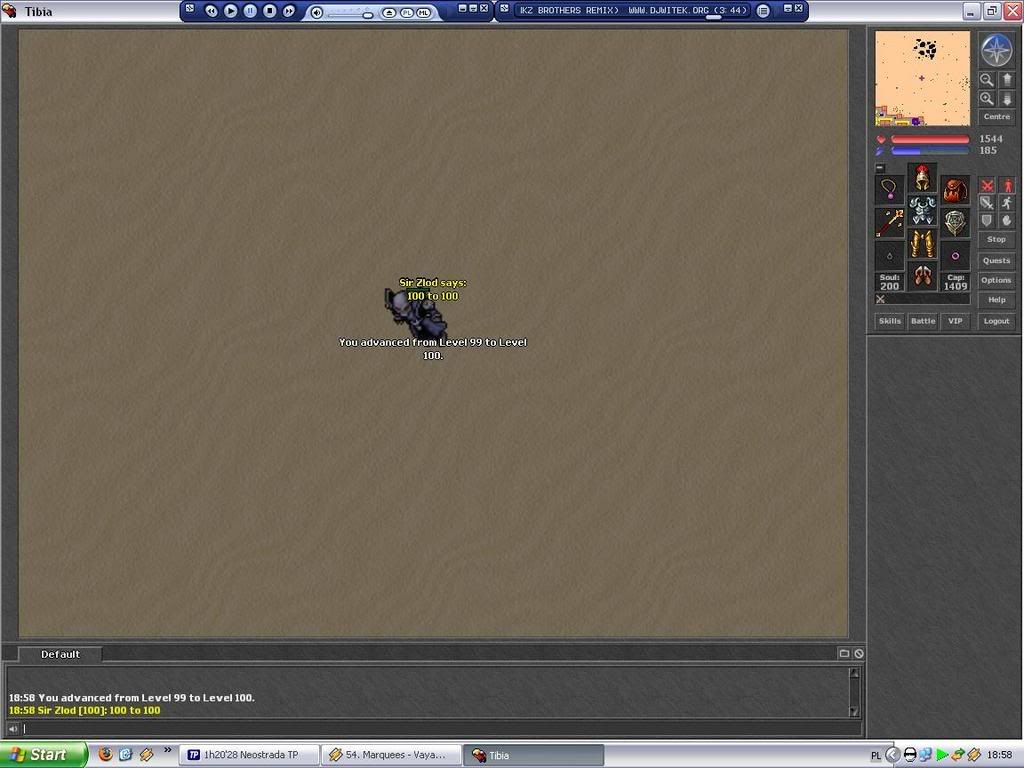Collapse the inventory panel with the minus button
The width and height of the screenshot is (1024, 768).
tap(880, 168)
